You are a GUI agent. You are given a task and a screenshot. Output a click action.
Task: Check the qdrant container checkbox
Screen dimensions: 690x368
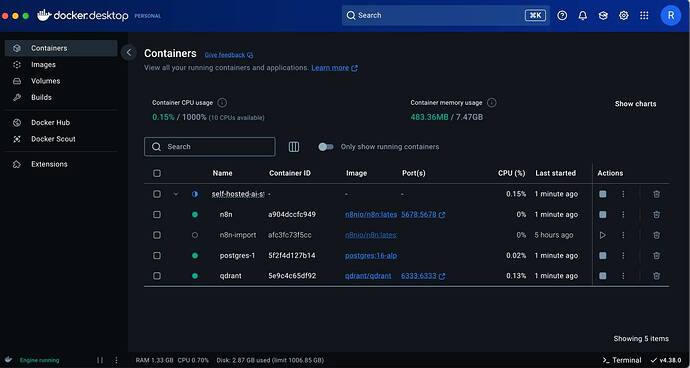click(x=157, y=276)
